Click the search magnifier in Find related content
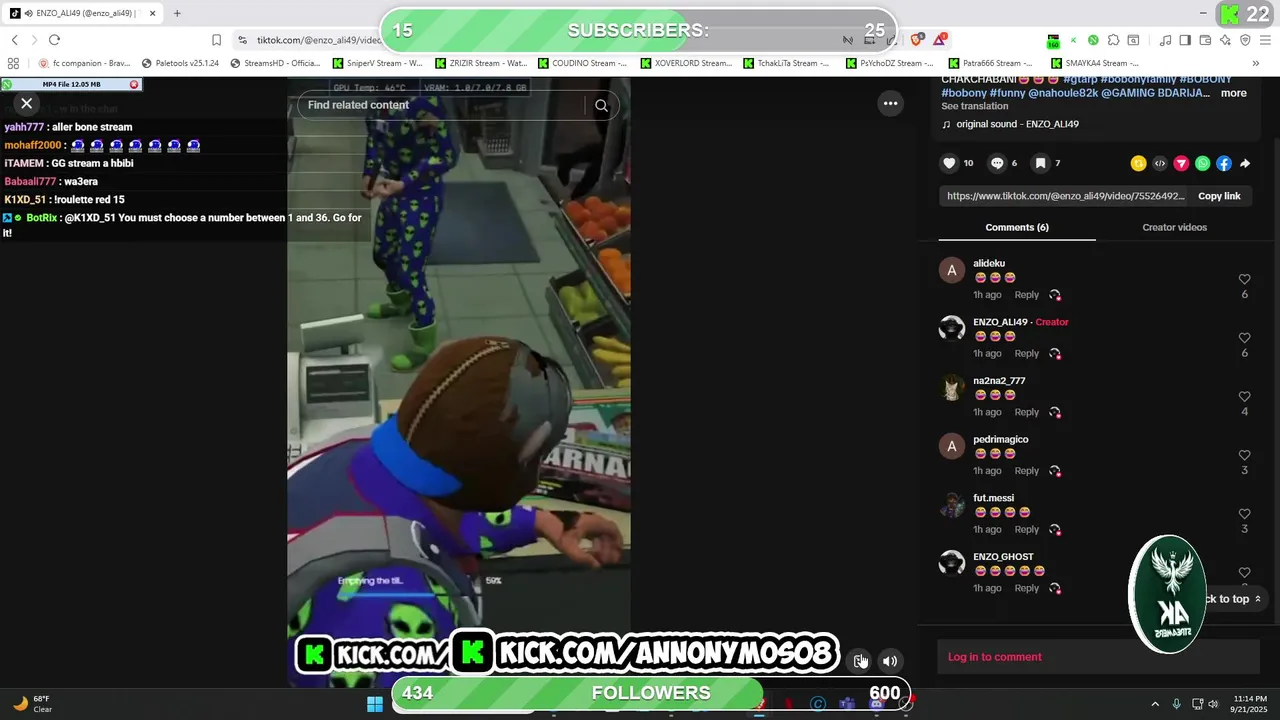 (x=601, y=105)
